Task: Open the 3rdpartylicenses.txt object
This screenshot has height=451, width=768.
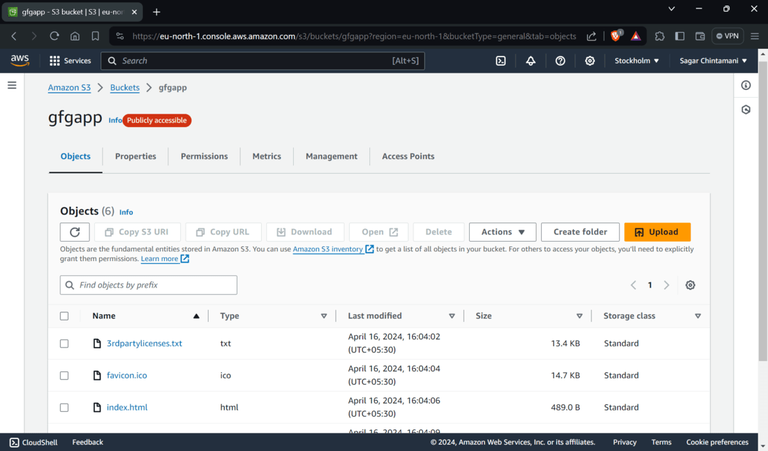Action: (x=144, y=343)
